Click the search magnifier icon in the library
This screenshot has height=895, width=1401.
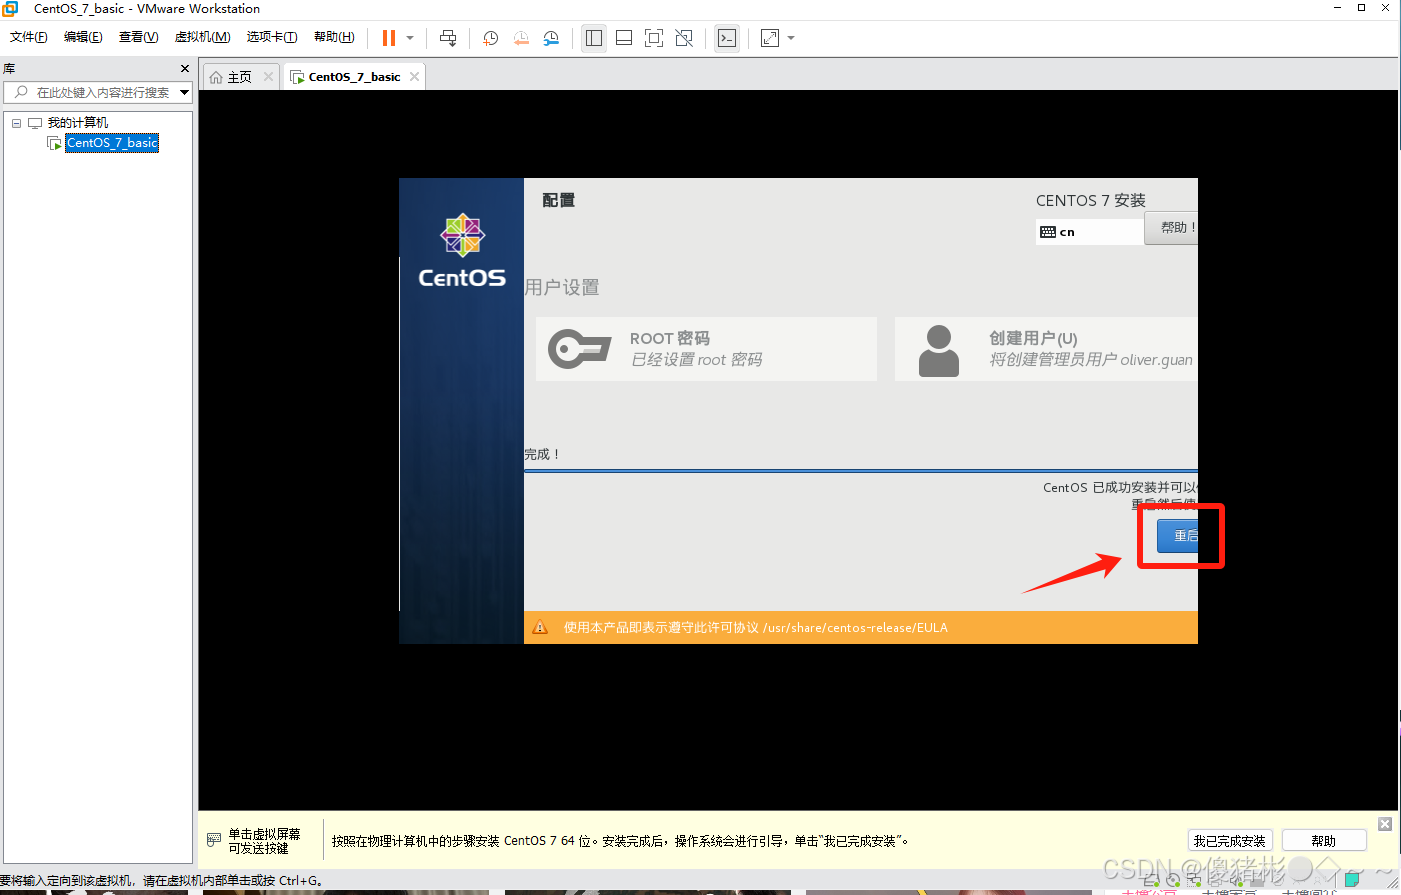coord(20,92)
